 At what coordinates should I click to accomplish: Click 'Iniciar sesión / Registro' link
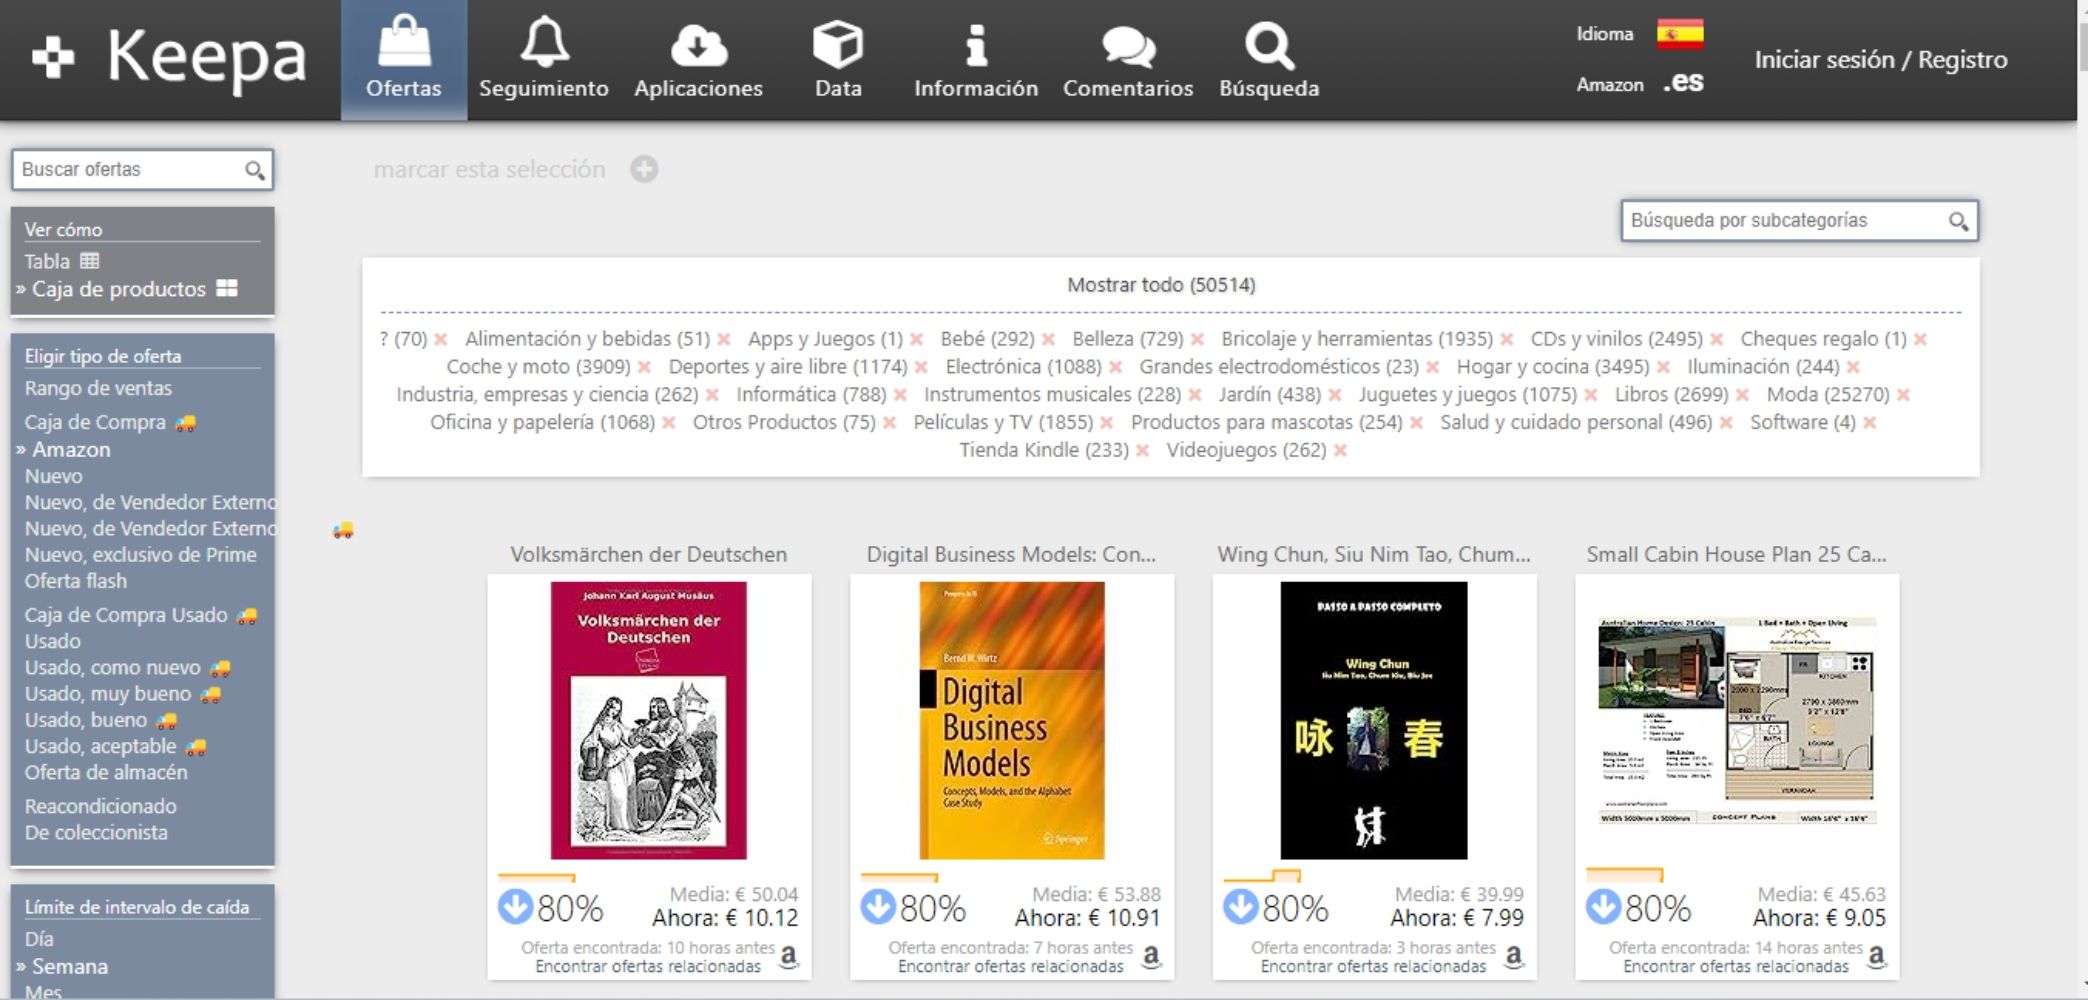click(x=1880, y=60)
